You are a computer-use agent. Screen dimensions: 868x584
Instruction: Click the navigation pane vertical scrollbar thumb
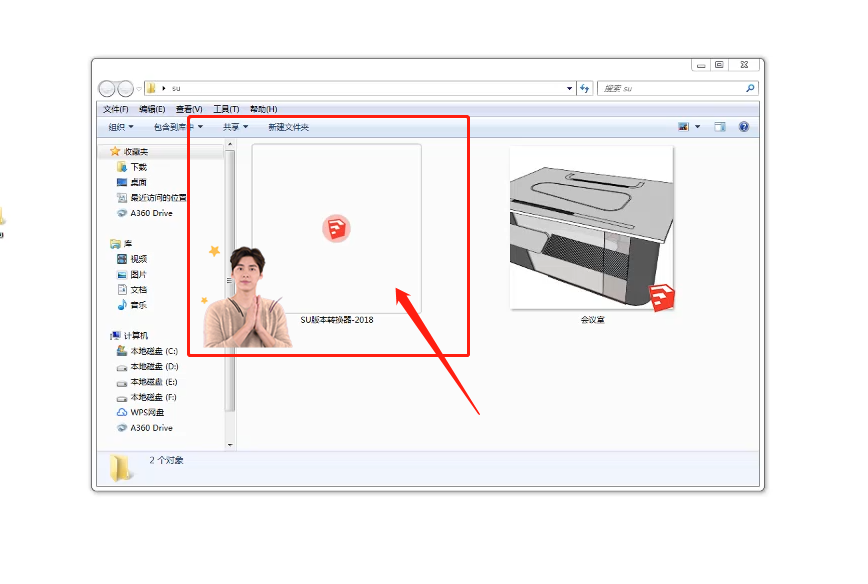[x=230, y=280]
